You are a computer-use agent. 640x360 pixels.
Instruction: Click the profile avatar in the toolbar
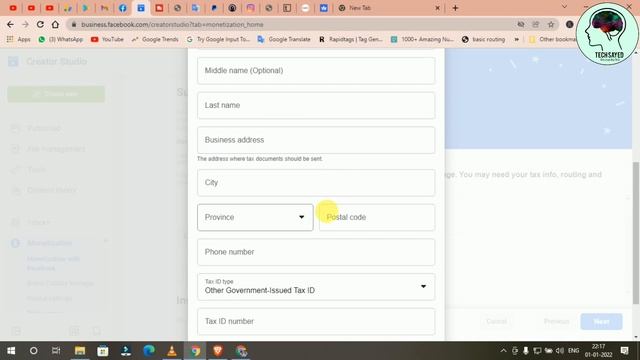[569, 24]
